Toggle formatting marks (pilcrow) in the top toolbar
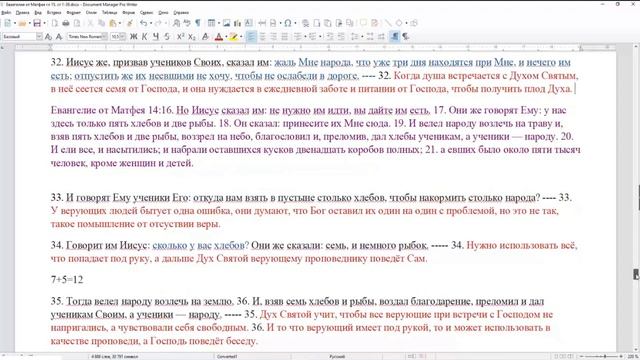This screenshot has width=640, height=360. [x=198, y=23]
